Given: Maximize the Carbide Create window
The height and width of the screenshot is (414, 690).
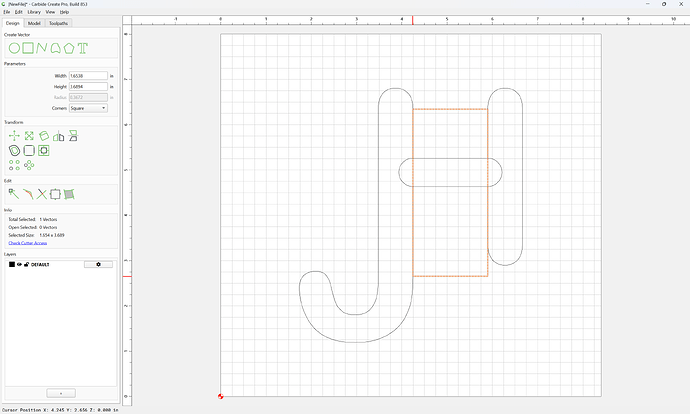Looking at the screenshot, I should (x=664, y=4).
